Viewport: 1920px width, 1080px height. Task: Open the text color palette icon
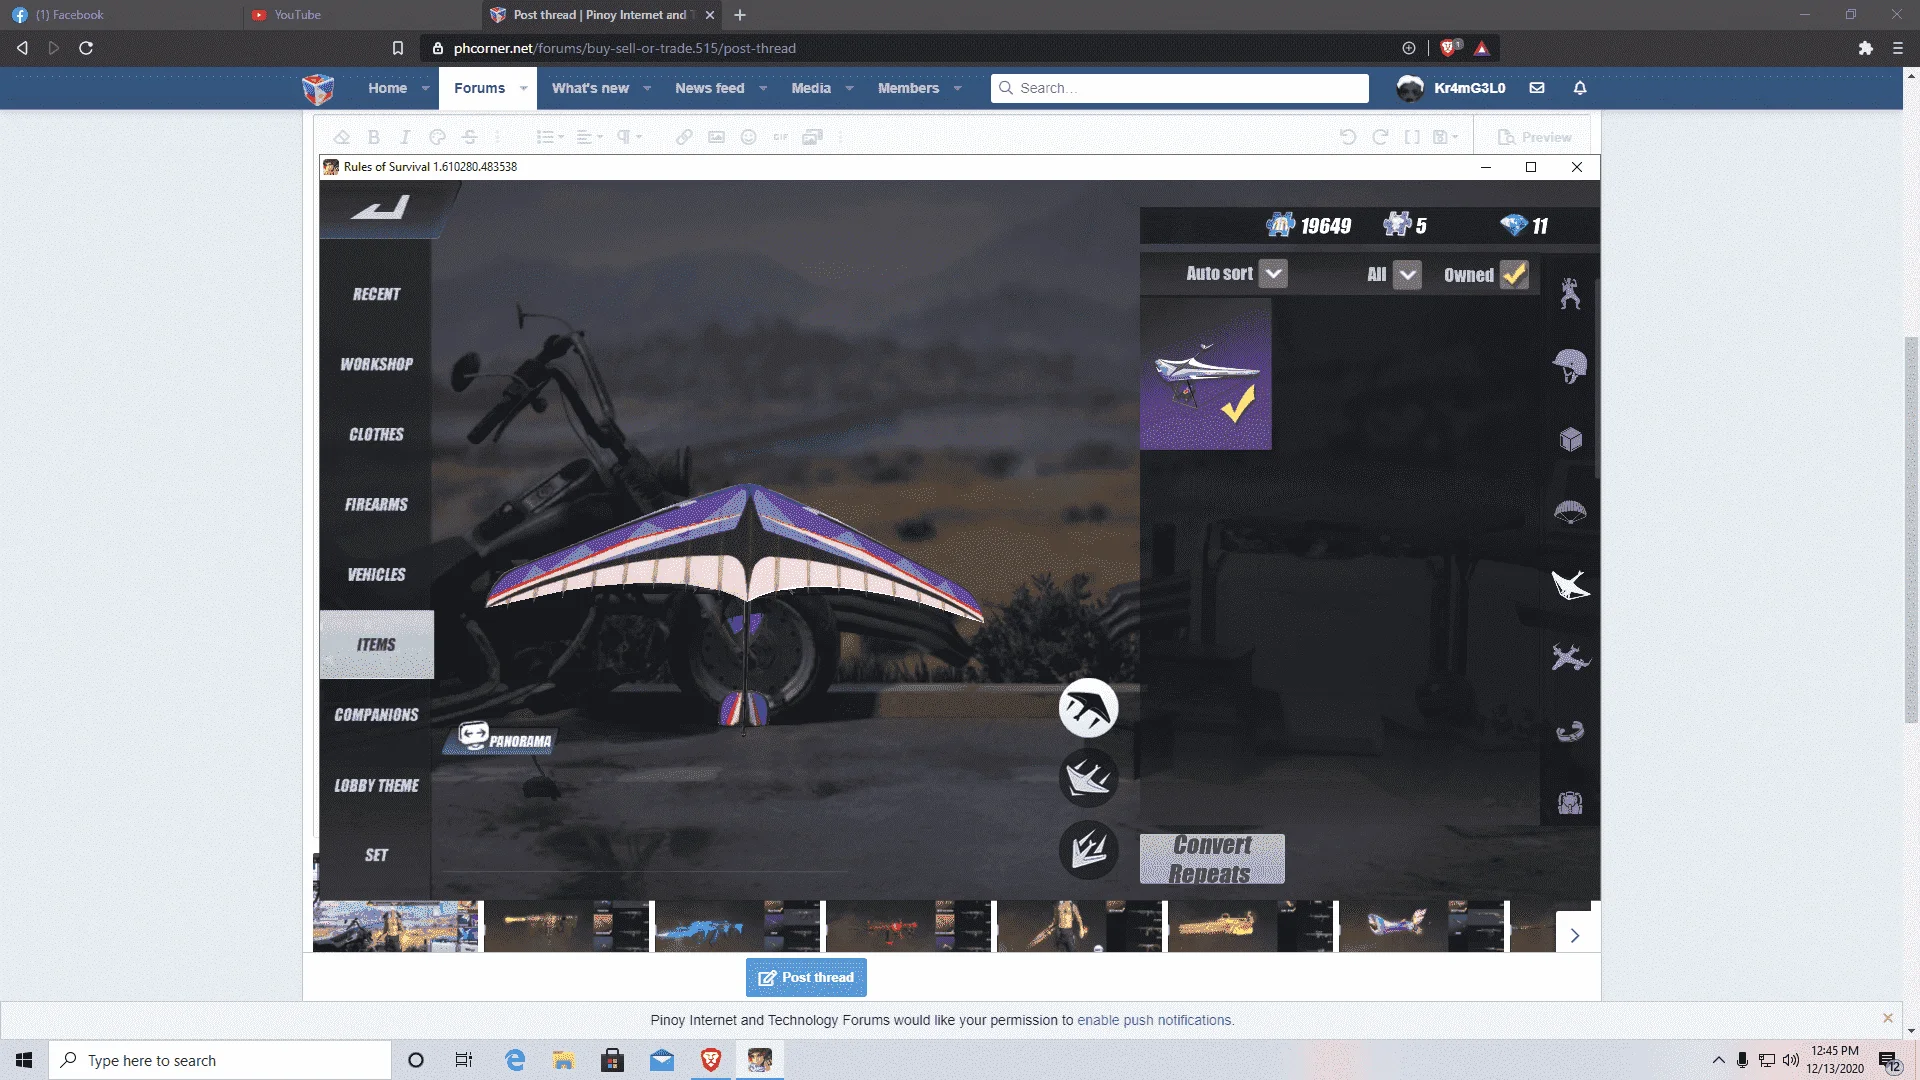pyautogui.click(x=437, y=137)
